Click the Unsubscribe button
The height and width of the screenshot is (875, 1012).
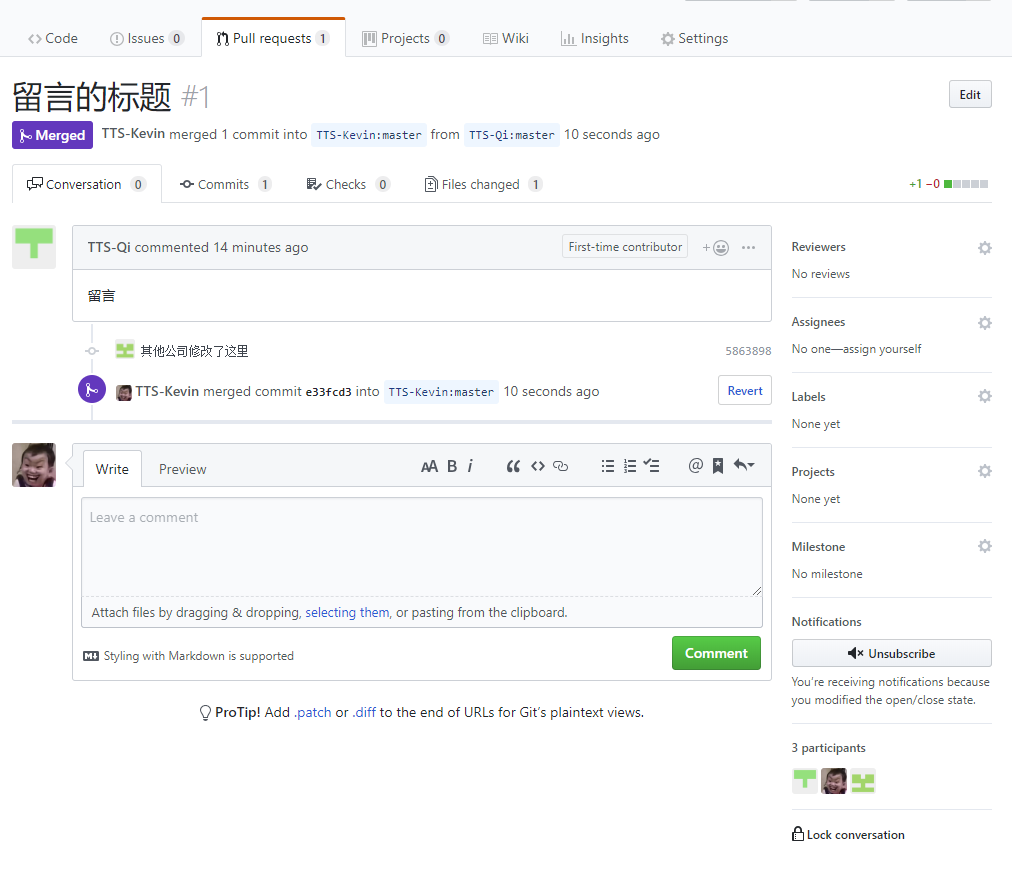(891, 653)
